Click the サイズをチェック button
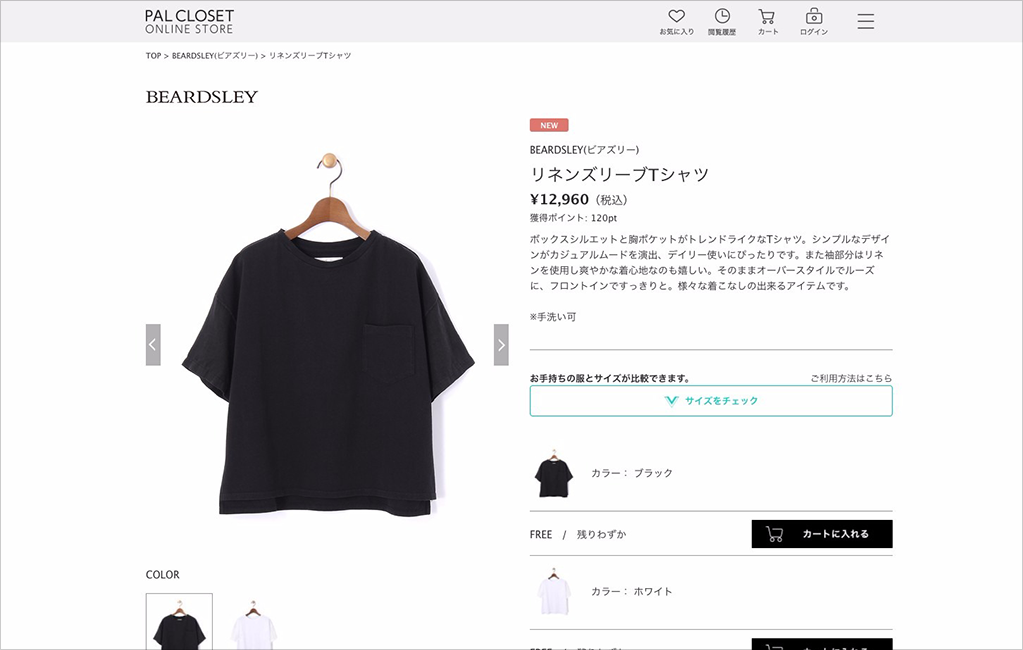The height and width of the screenshot is (650, 1023). pyautogui.click(x=710, y=401)
